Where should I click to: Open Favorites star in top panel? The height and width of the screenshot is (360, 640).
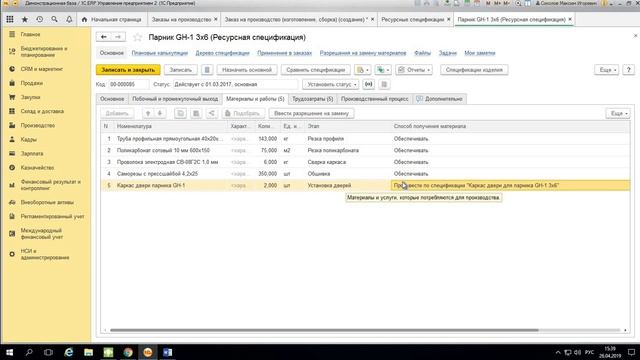tap(24, 19)
